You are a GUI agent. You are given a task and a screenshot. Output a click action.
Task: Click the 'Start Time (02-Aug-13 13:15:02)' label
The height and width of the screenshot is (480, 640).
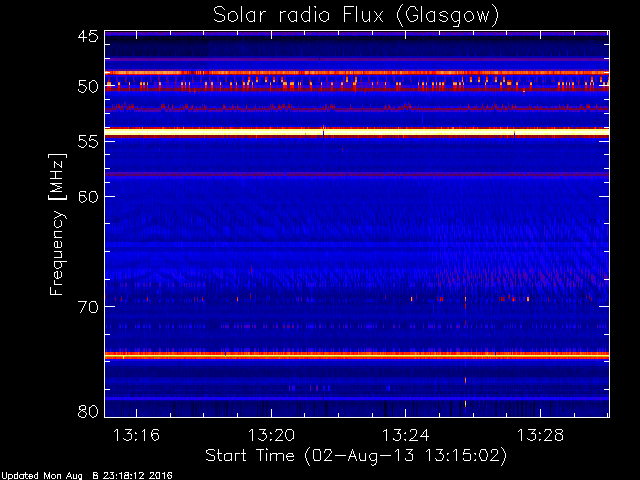point(356,456)
